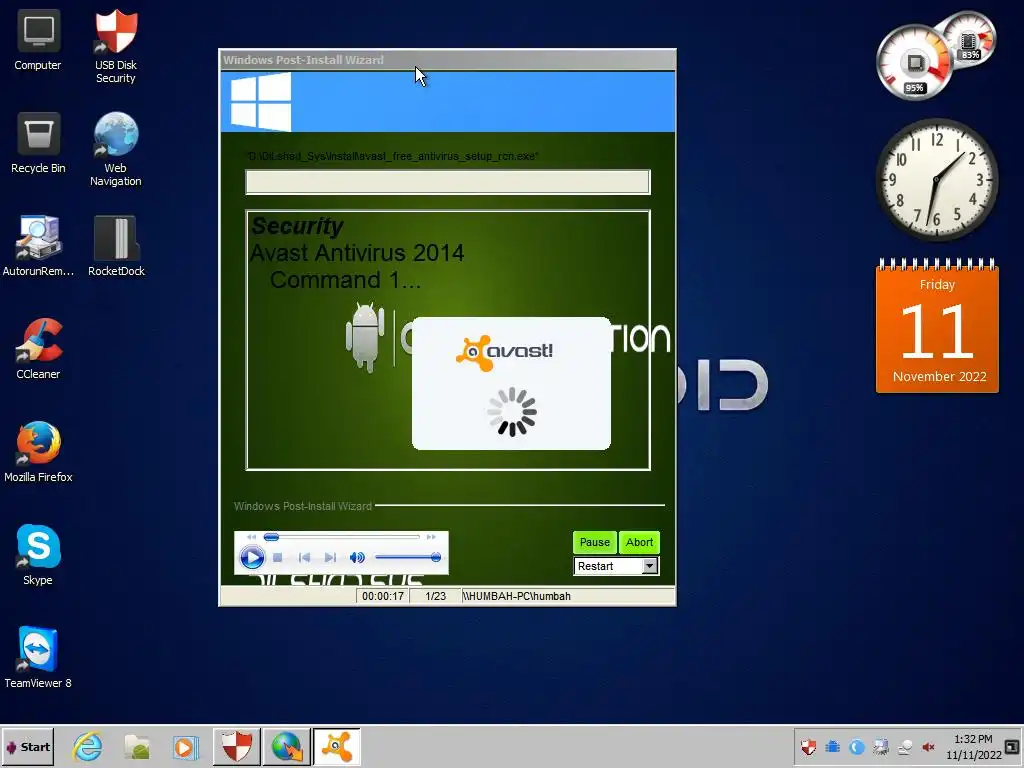Click the CPU meter gadget
This screenshot has height=768, width=1024.
914,63
